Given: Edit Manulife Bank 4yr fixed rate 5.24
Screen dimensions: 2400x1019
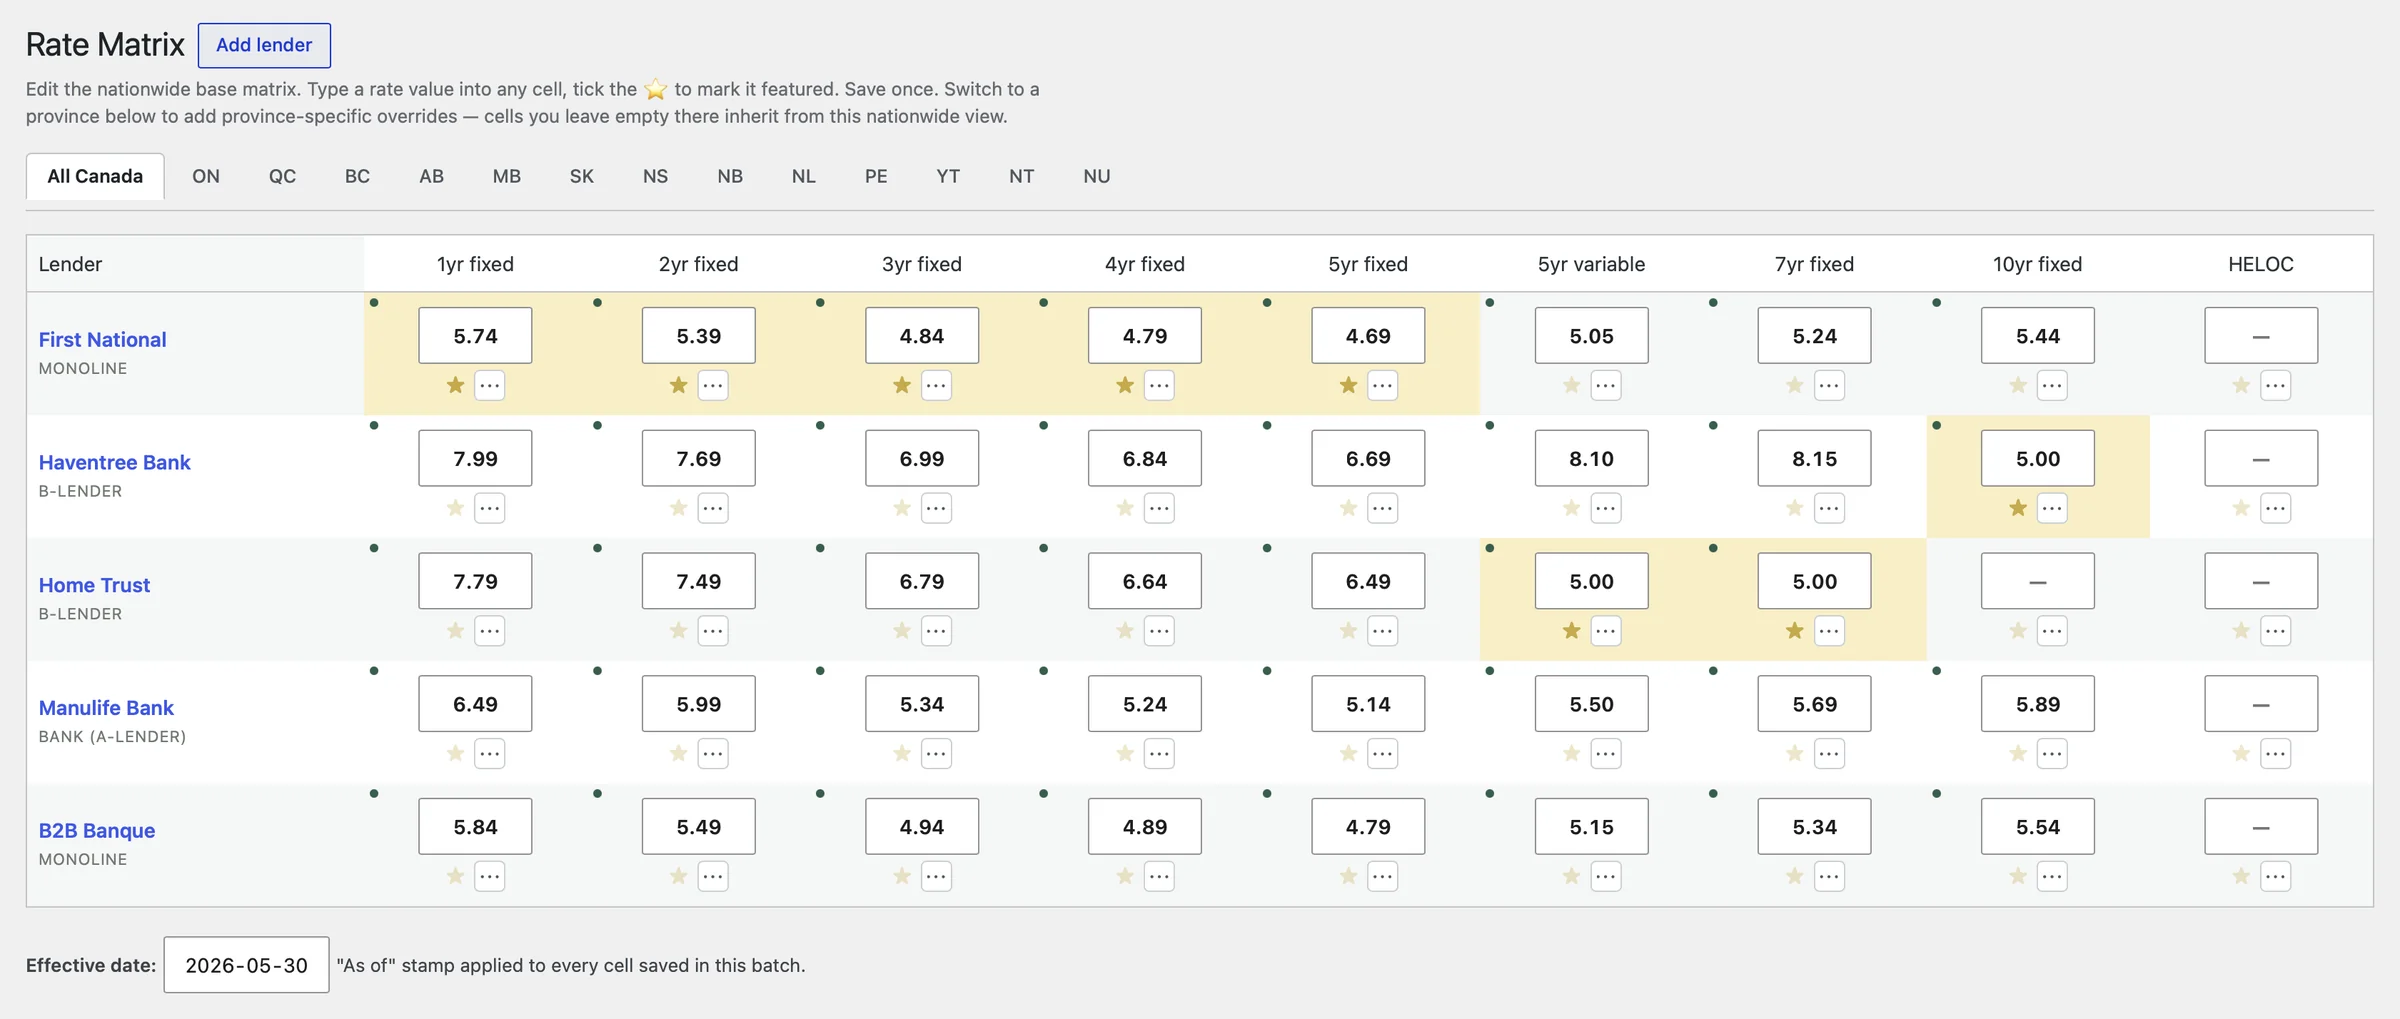Looking at the screenshot, I should pyautogui.click(x=1145, y=704).
